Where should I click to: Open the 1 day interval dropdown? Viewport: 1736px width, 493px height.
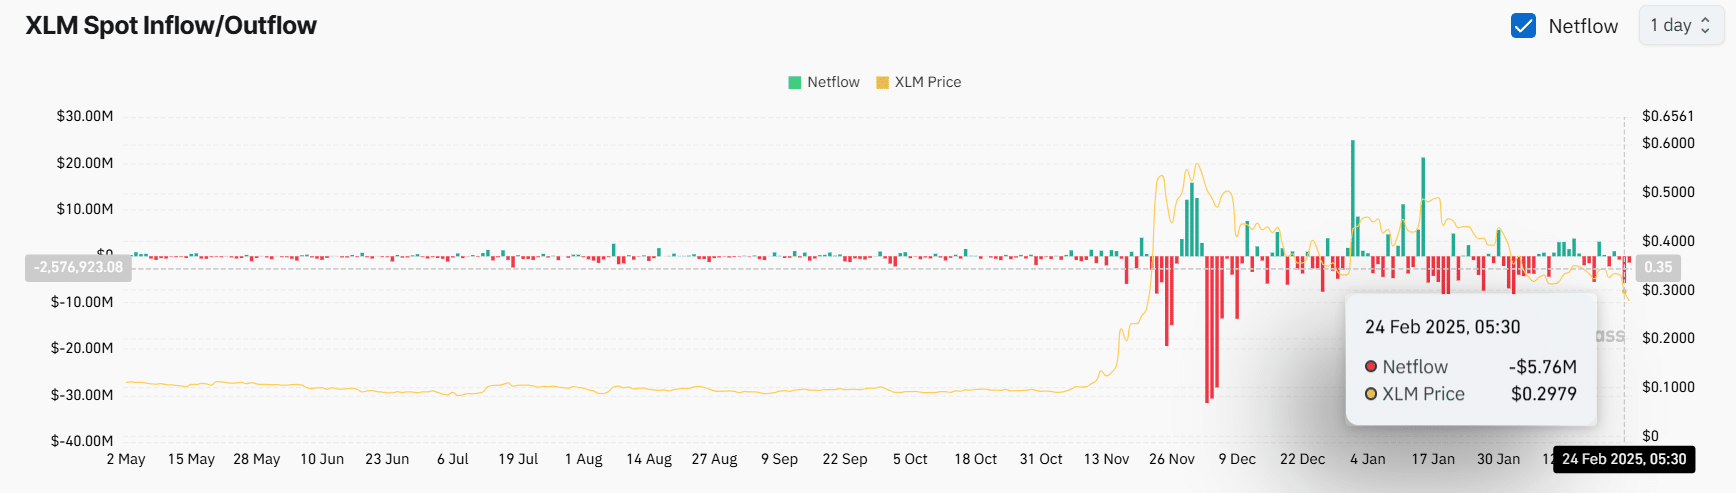click(x=1680, y=26)
